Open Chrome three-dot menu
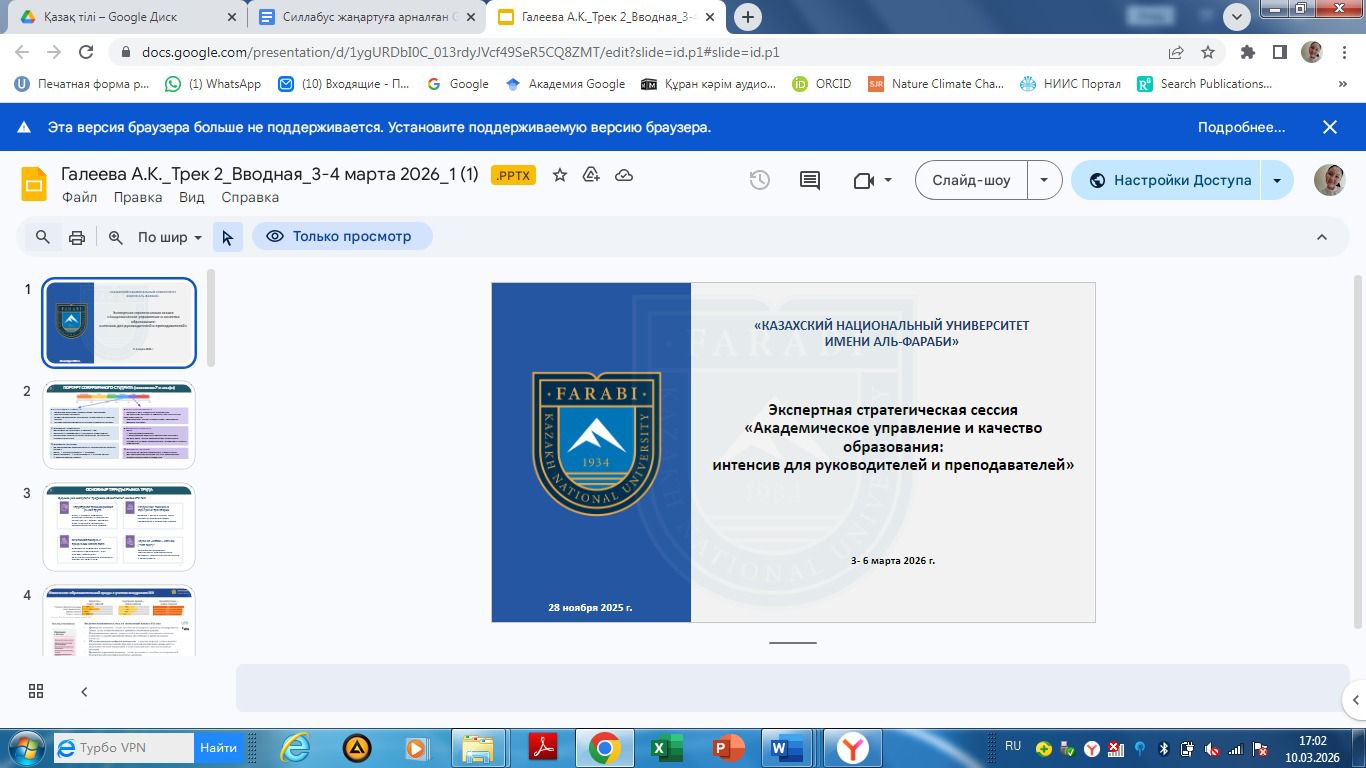 pyautogui.click(x=1344, y=52)
